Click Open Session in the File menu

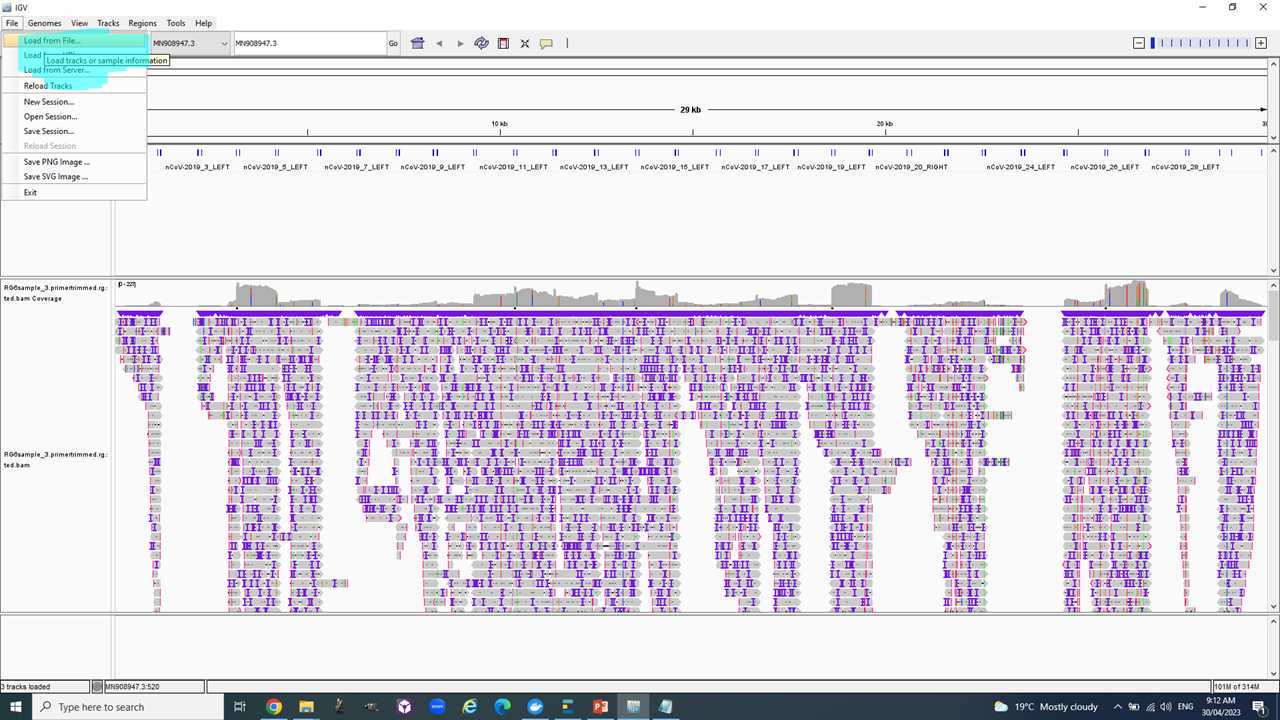(50, 117)
